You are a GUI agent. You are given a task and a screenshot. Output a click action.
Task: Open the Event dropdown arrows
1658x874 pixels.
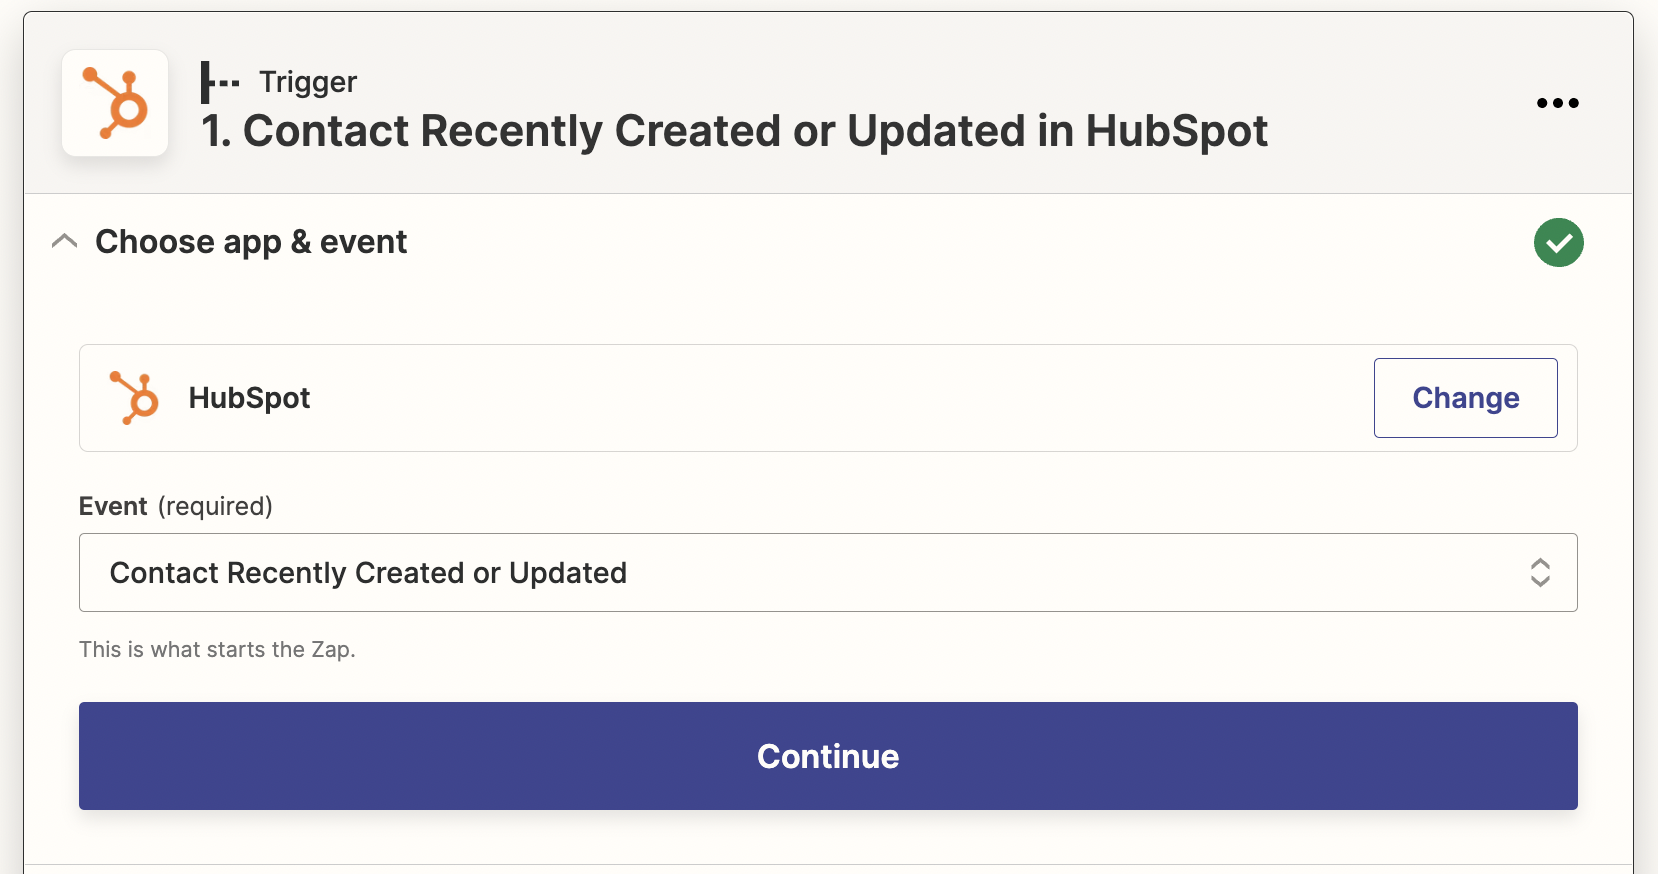1540,572
